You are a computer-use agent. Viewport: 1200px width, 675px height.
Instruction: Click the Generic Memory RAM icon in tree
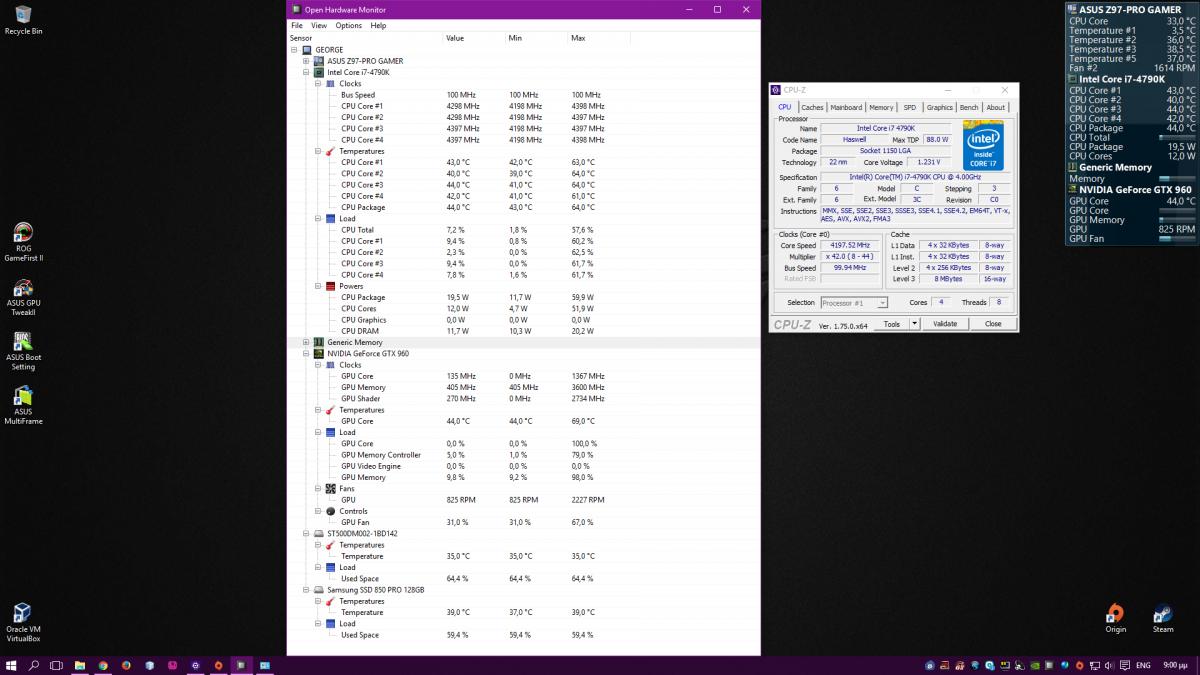(x=319, y=342)
